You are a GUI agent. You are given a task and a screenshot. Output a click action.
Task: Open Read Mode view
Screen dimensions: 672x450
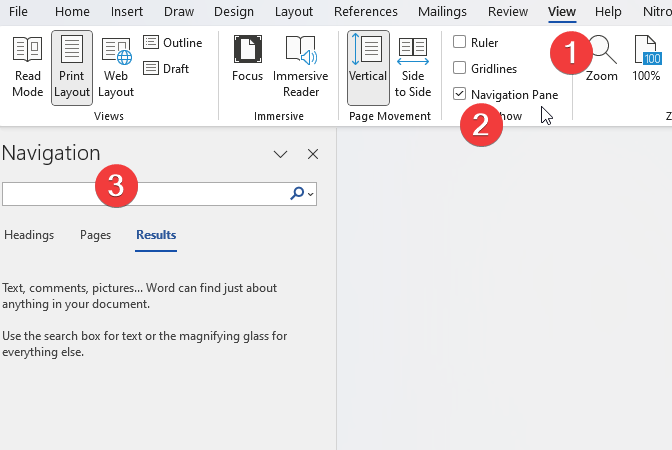(27, 66)
